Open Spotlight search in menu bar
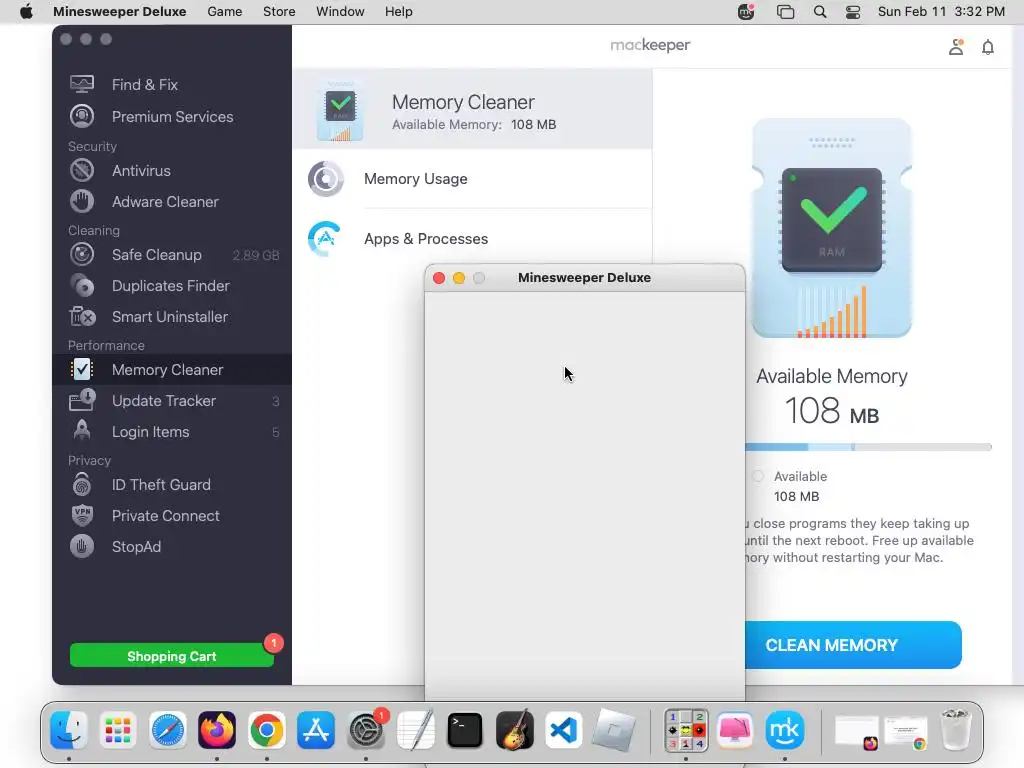The image size is (1024, 768). tap(820, 12)
